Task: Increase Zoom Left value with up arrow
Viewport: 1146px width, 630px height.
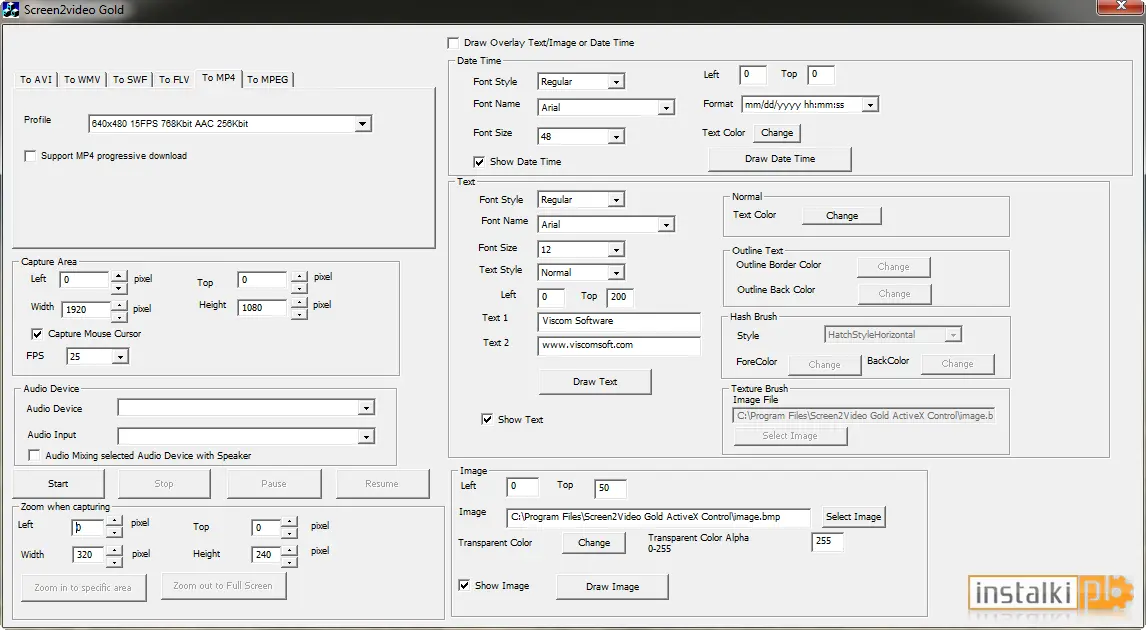Action: click(114, 522)
